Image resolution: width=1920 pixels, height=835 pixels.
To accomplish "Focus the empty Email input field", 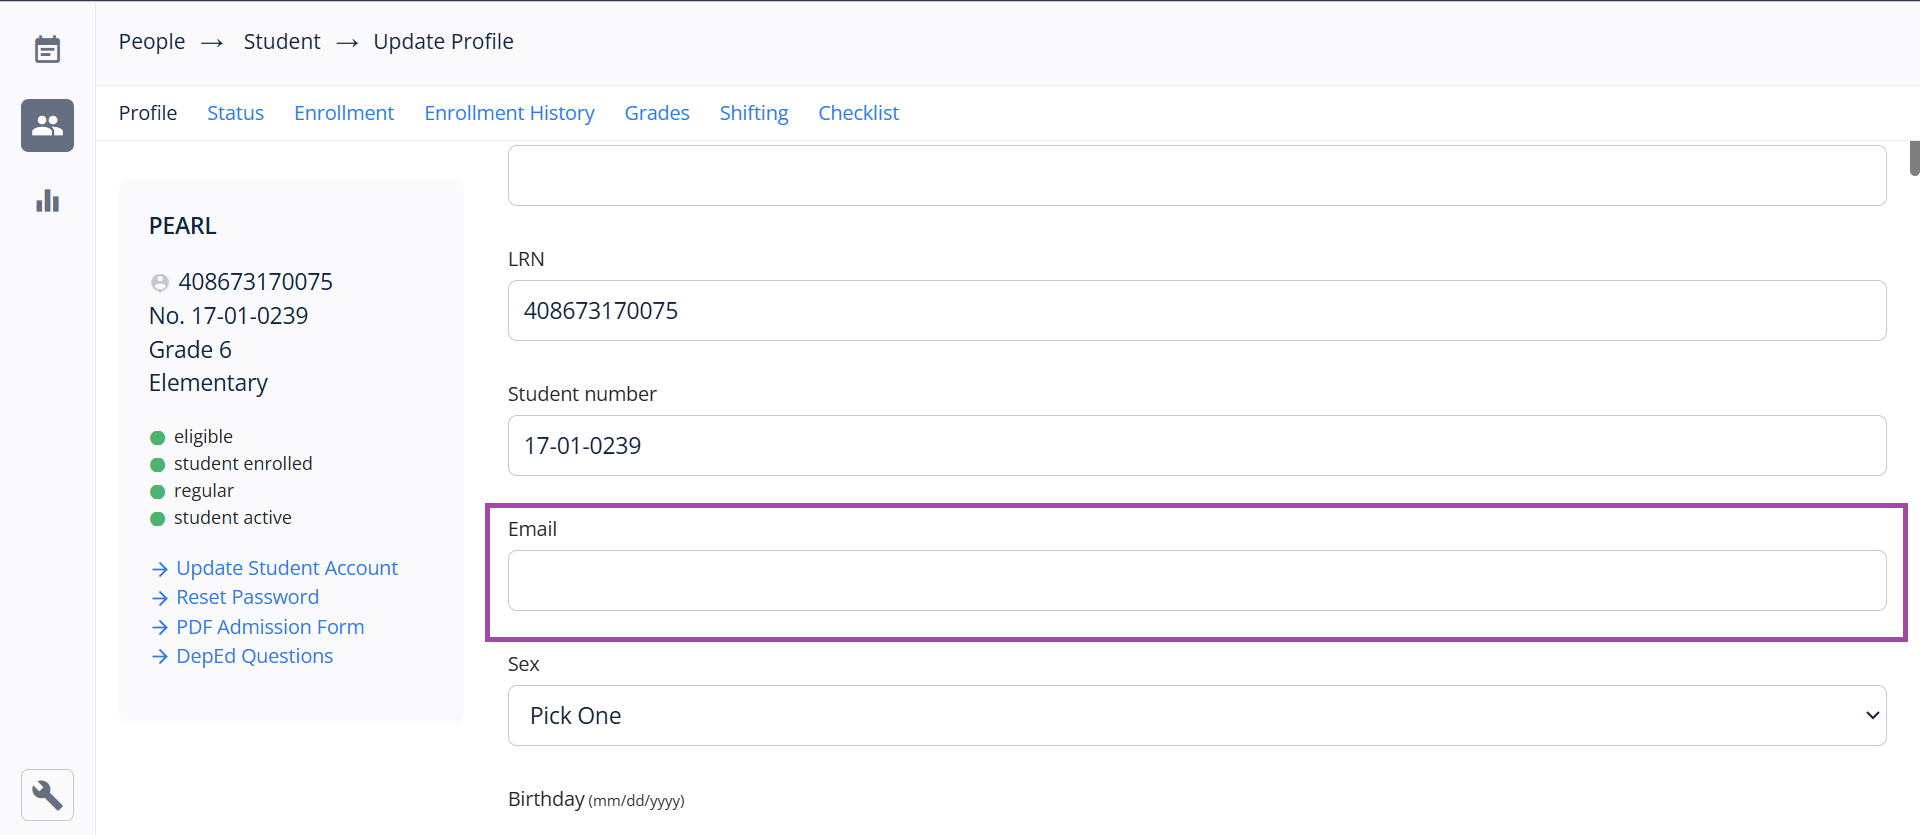I will point(1196,580).
